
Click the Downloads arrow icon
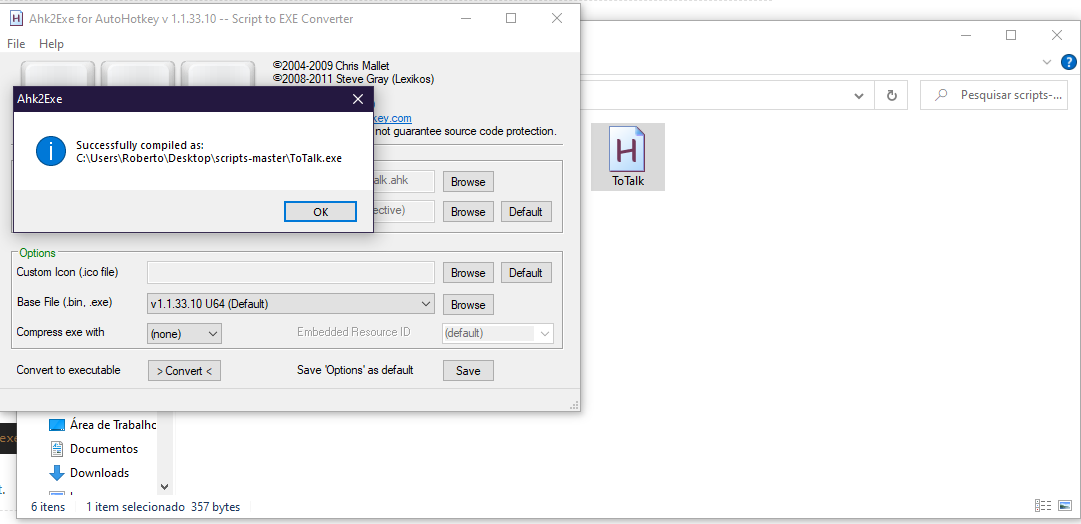(57, 473)
